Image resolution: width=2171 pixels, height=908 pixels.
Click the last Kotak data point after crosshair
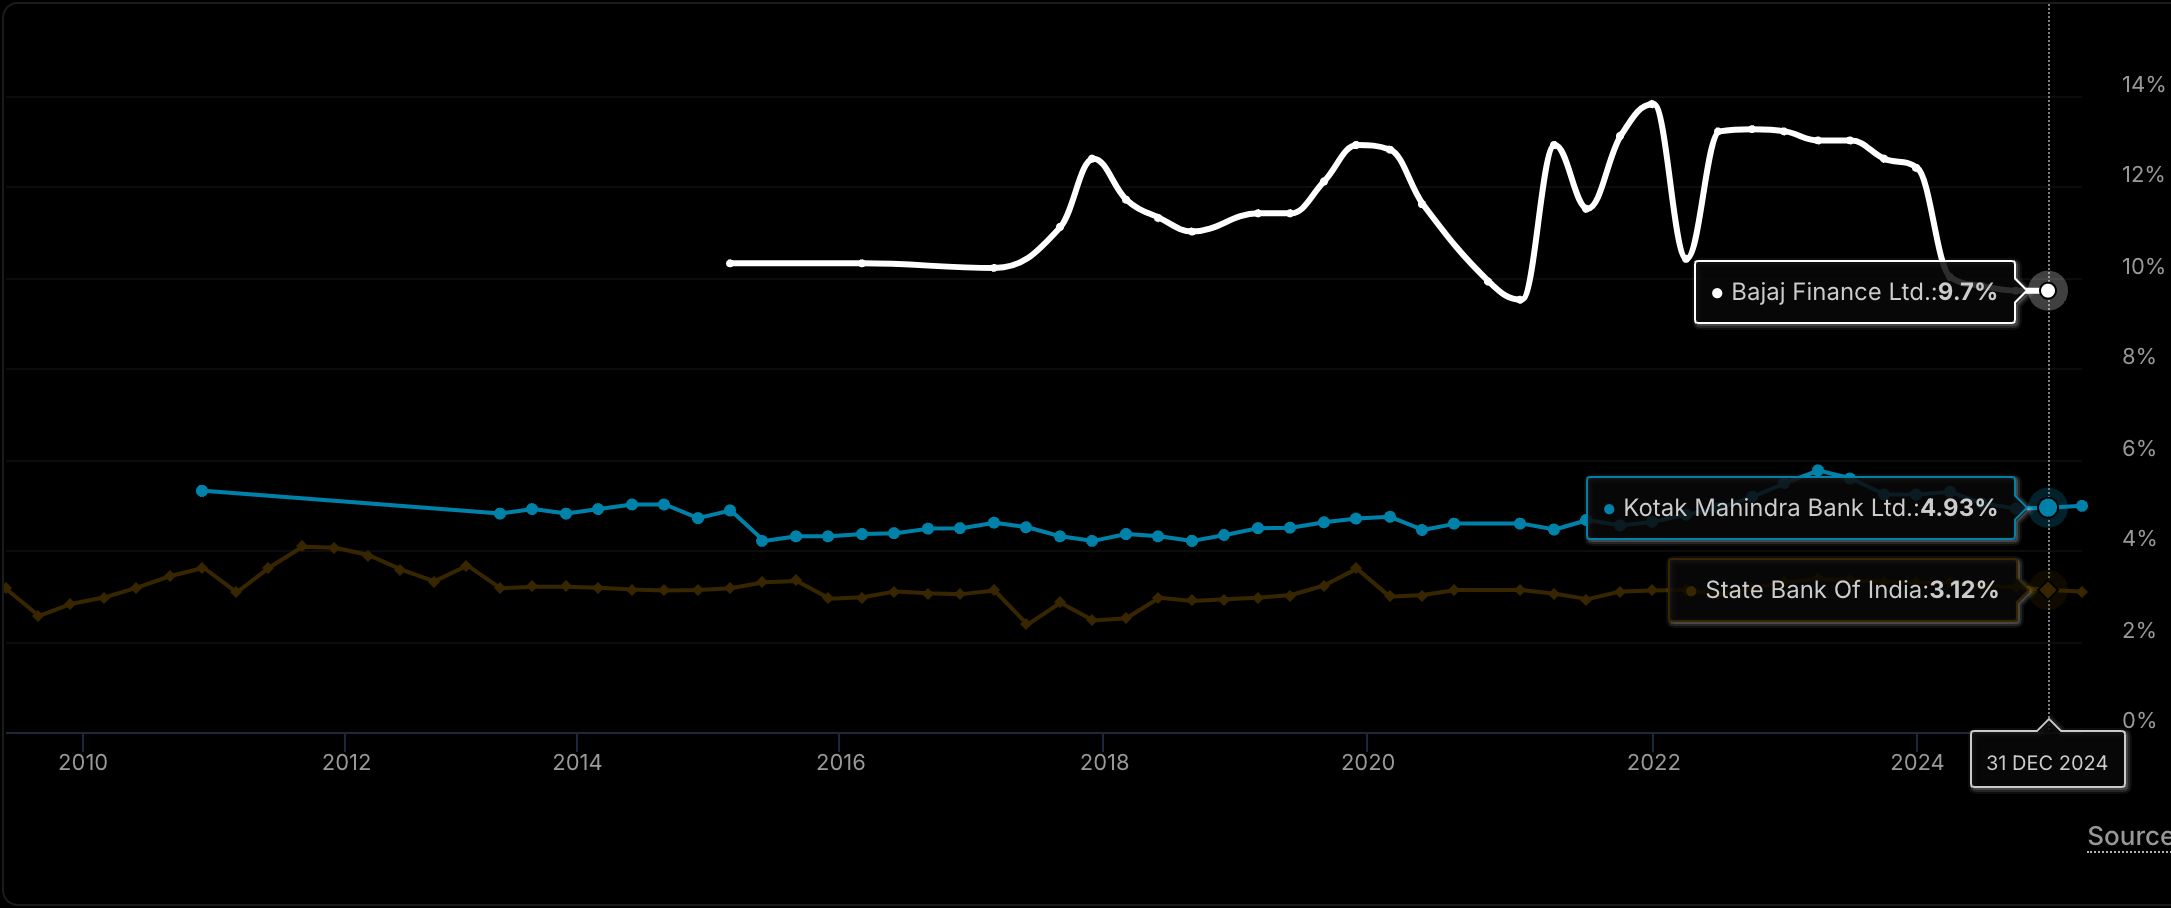tap(2082, 506)
